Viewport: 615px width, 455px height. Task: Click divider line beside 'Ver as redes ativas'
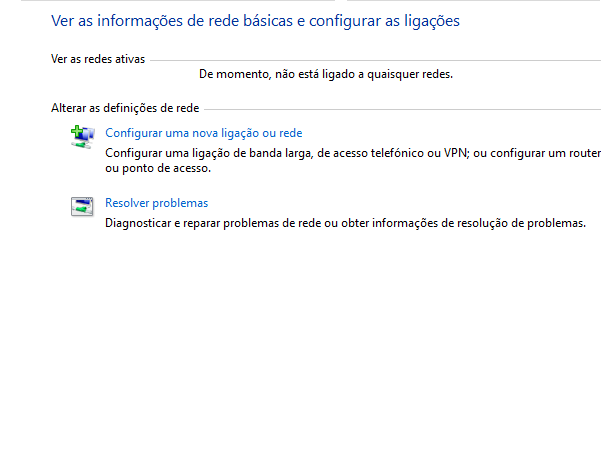point(375,60)
